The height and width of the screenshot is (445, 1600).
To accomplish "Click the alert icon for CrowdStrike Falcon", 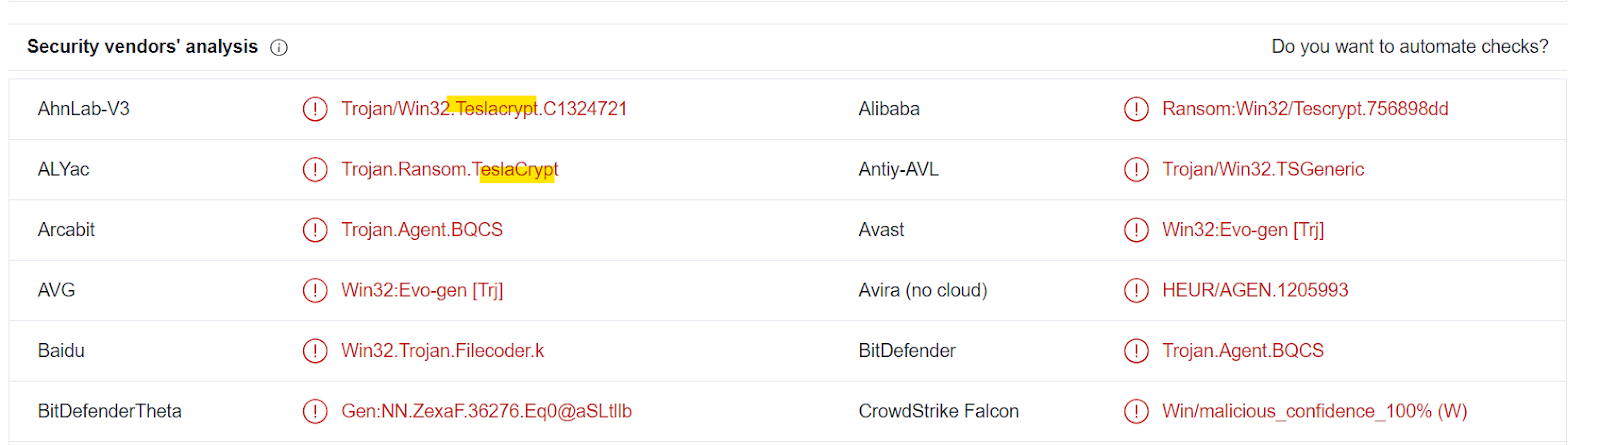I will pyautogui.click(x=1136, y=411).
